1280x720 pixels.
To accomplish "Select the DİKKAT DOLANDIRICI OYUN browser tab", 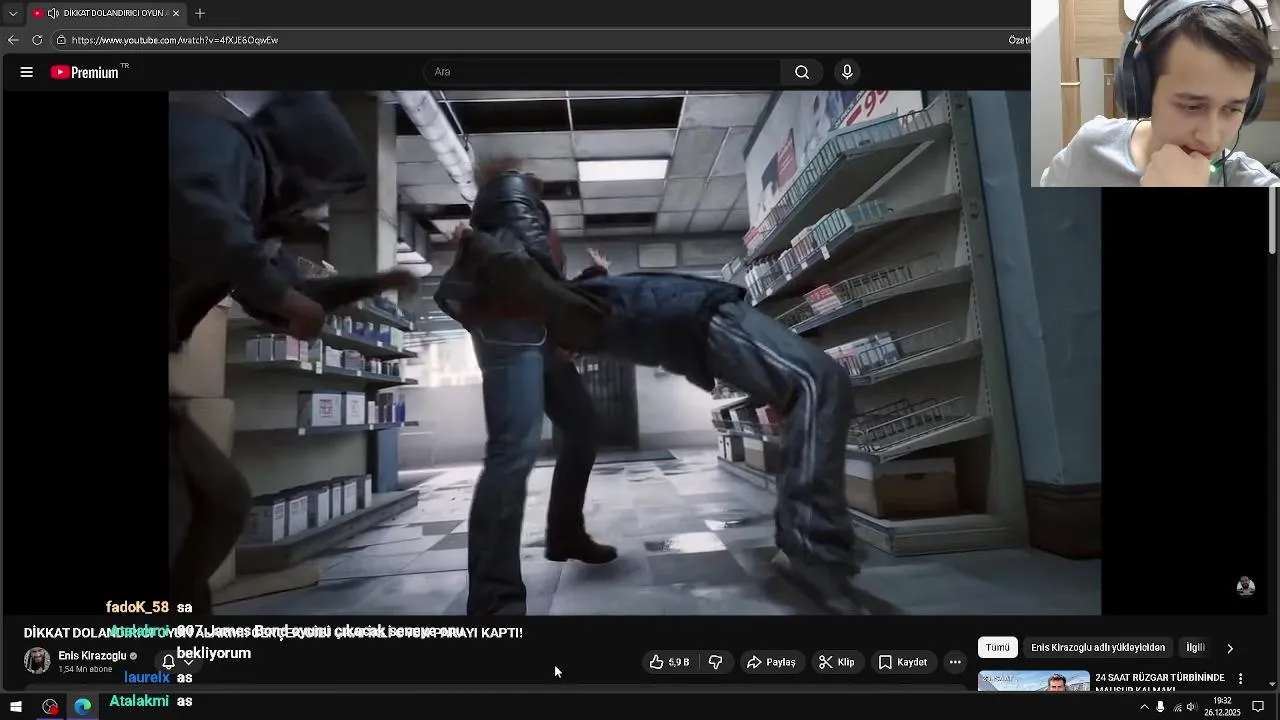I will tap(106, 13).
